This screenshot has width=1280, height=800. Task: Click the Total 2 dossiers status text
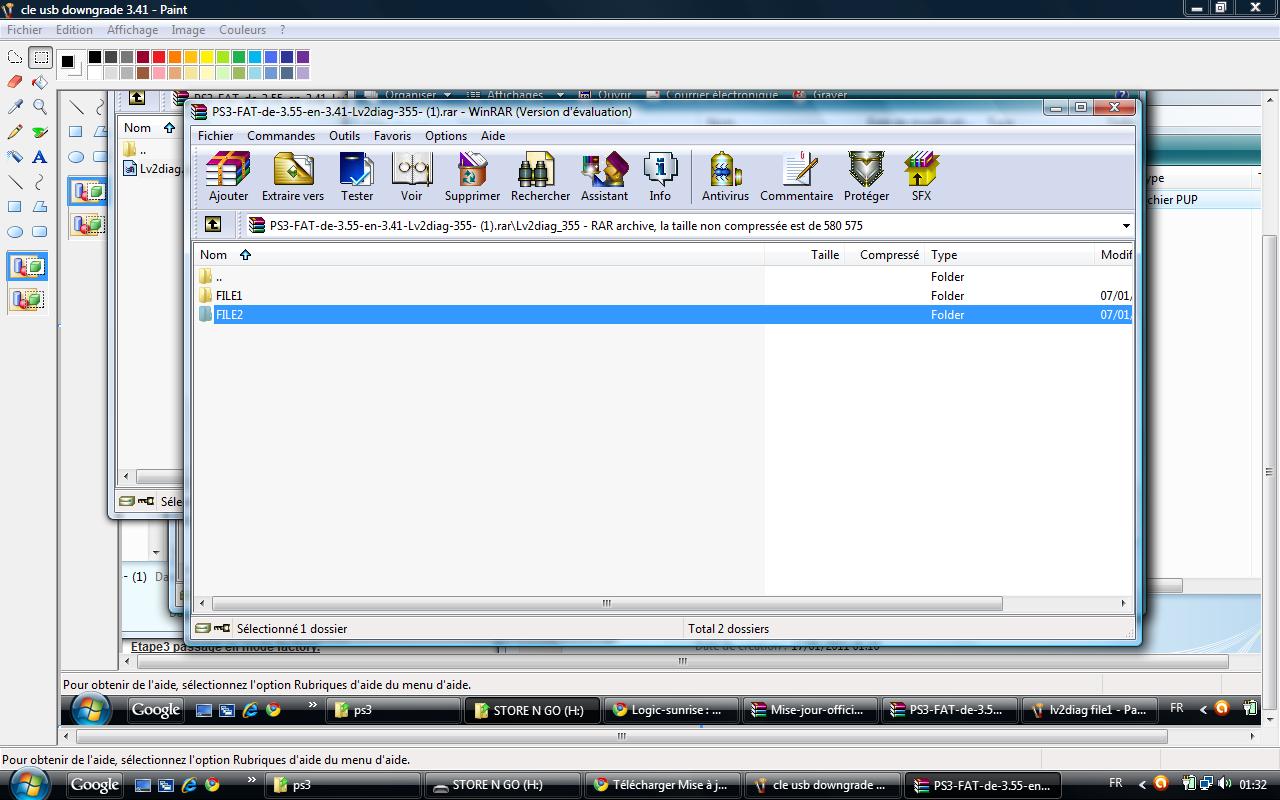pos(728,629)
